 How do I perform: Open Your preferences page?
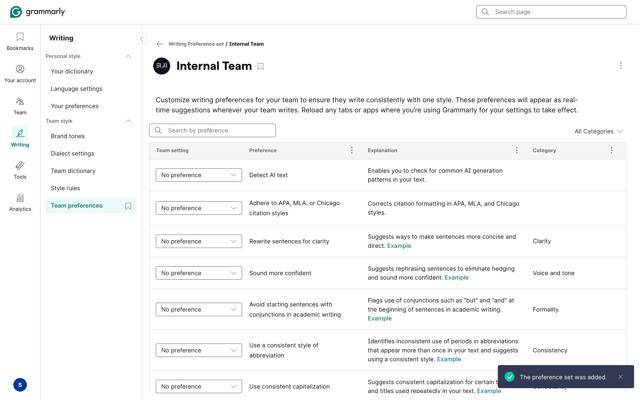tap(75, 106)
